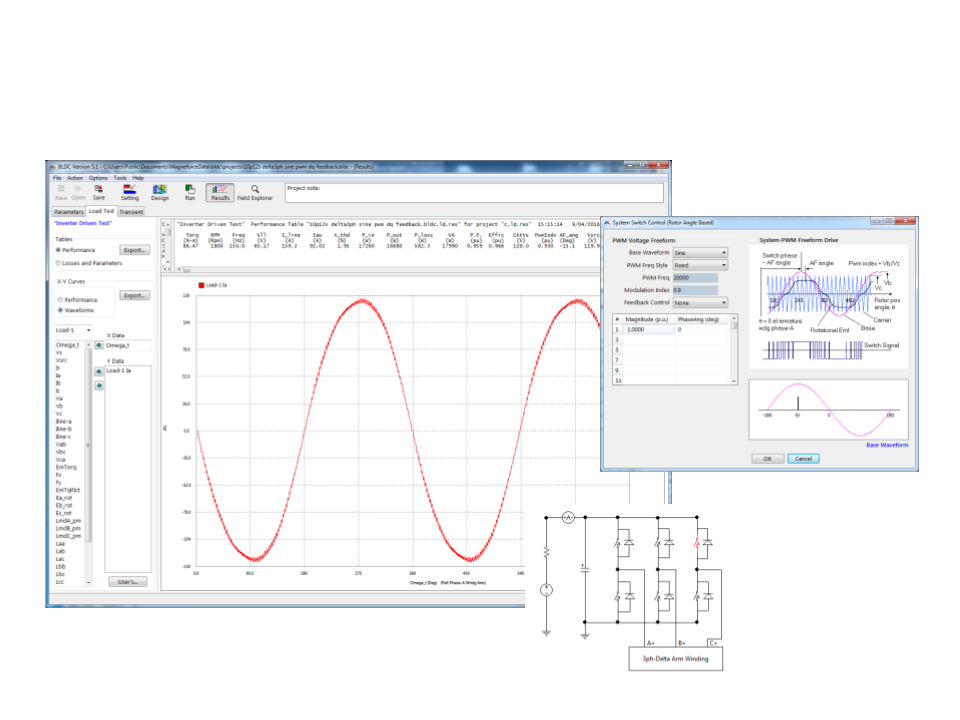The image size is (960, 720).
Task: Open the Options menu
Action: (98, 178)
